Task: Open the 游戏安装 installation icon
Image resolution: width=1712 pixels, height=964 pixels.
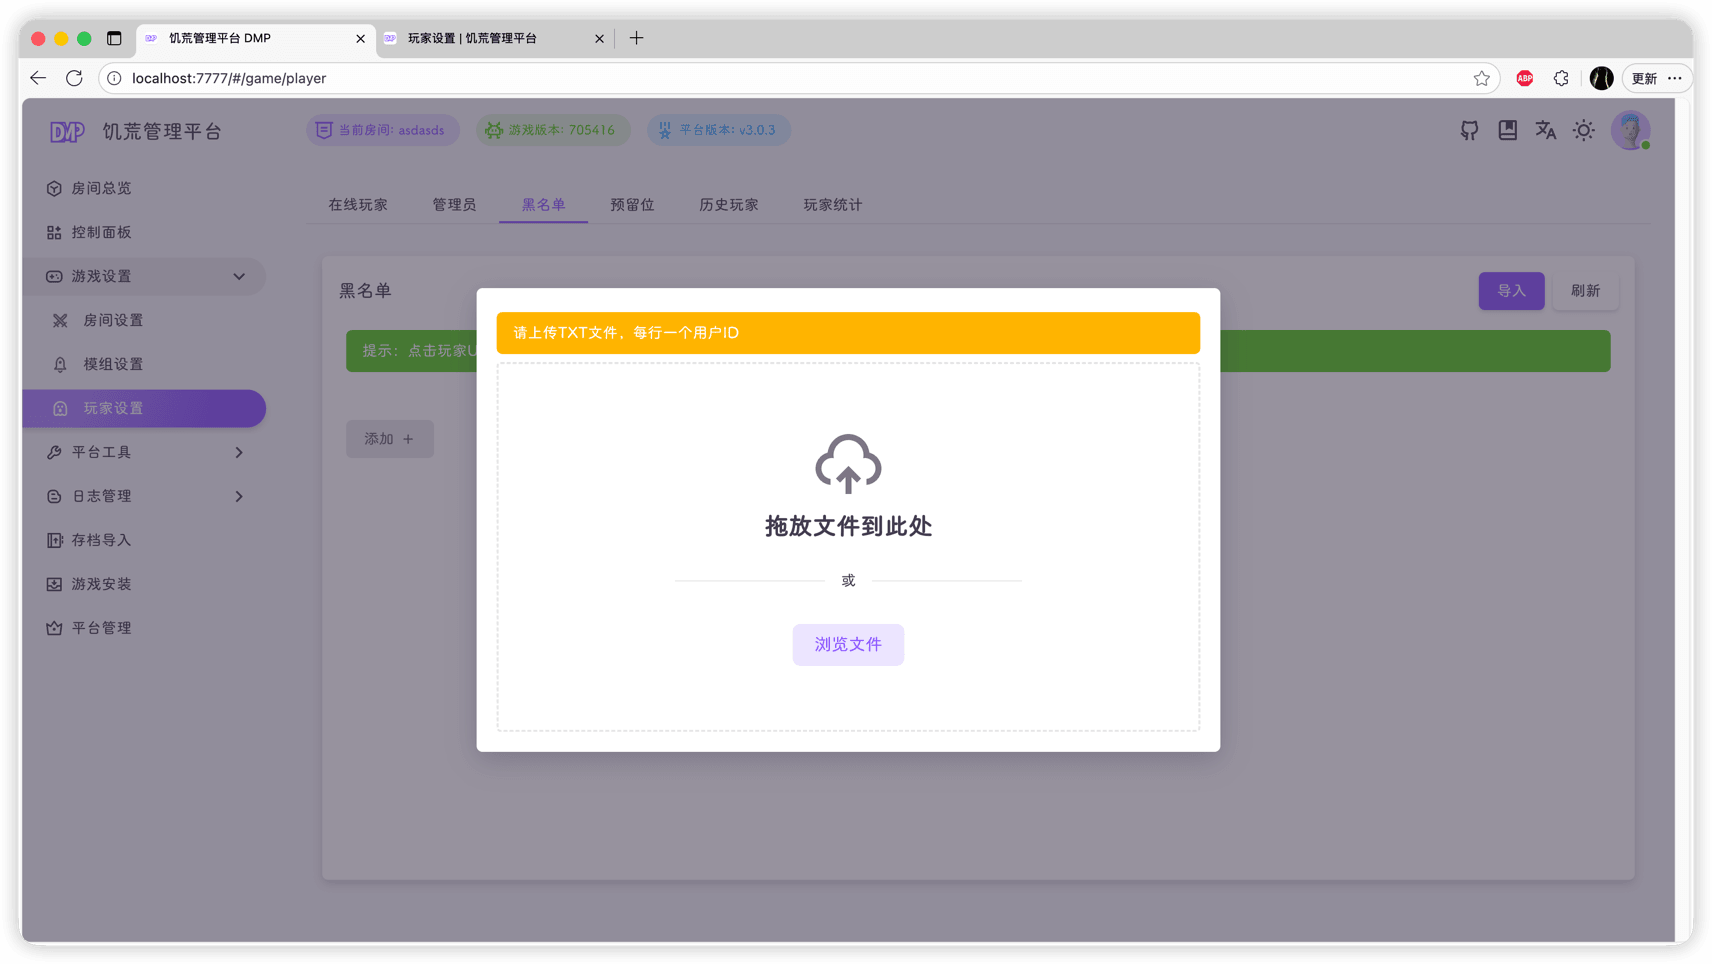Action: point(54,584)
